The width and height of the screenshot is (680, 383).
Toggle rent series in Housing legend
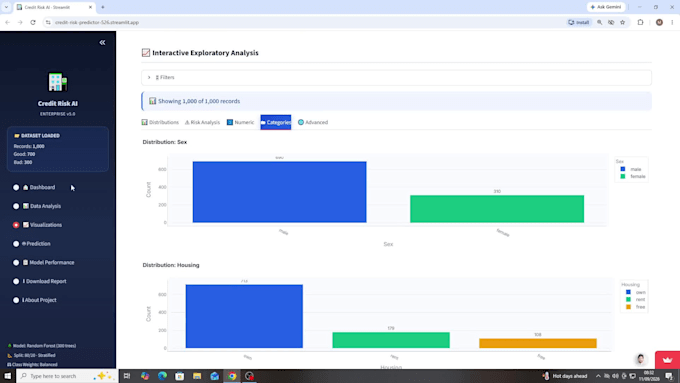coord(635,299)
